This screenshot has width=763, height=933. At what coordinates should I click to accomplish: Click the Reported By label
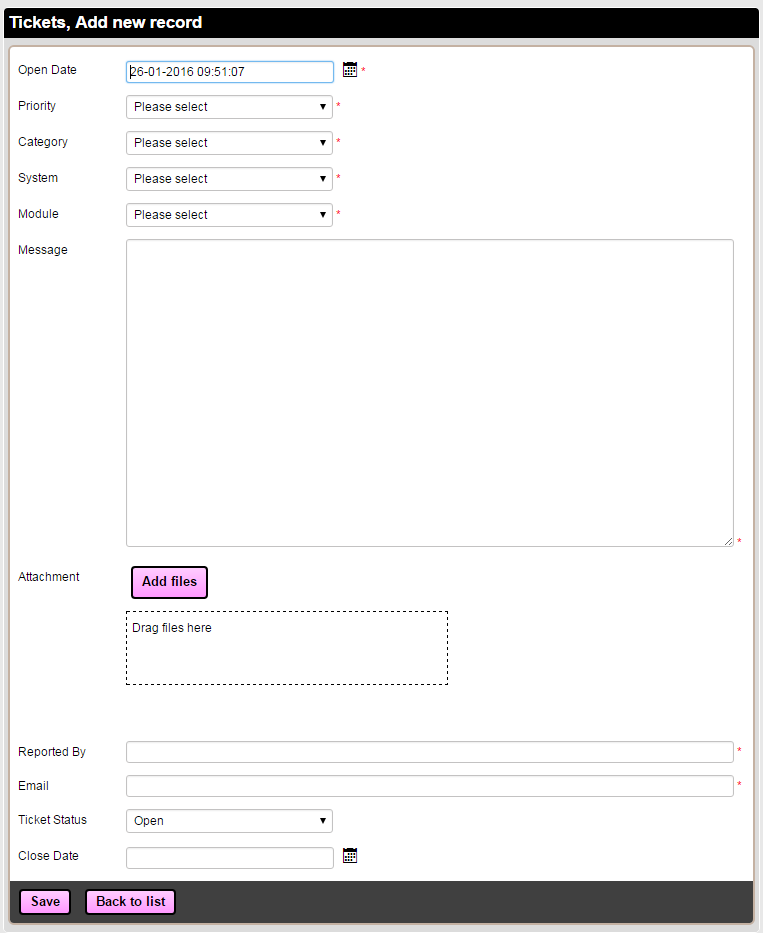pos(52,752)
